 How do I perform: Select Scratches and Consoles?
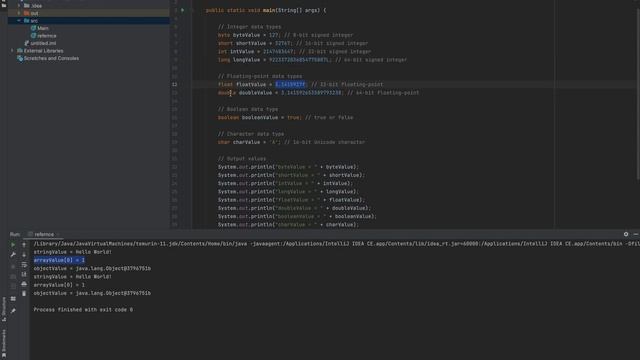(48, 58)
